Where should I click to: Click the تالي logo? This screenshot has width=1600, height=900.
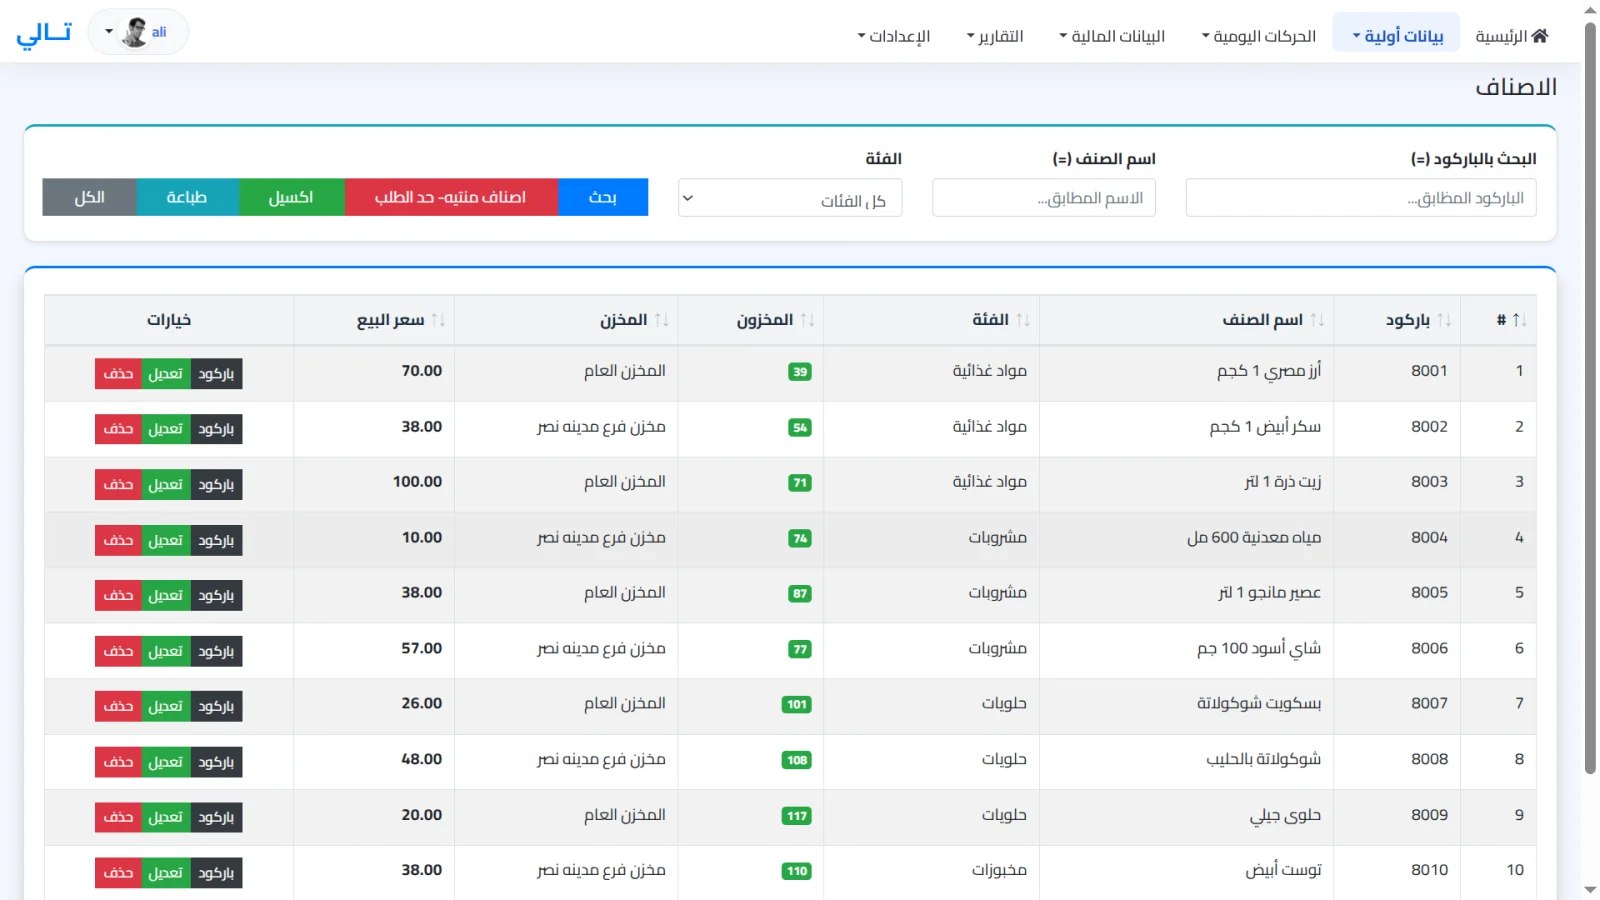click(44, 33)
